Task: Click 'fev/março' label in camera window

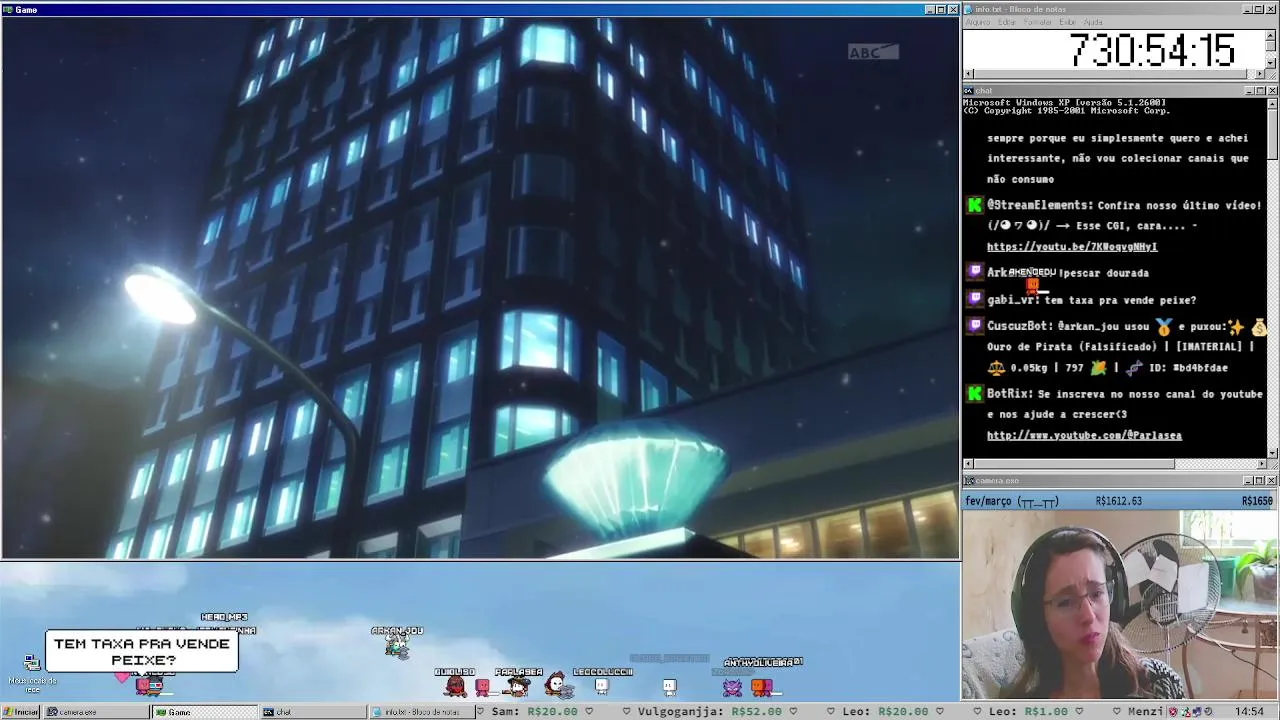Action: point(990,501)
